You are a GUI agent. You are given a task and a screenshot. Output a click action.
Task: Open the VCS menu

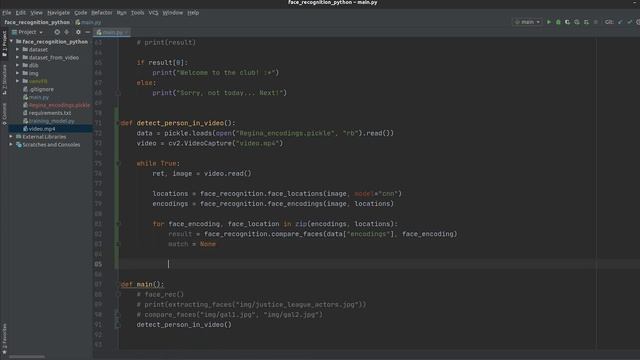[153, 13]
